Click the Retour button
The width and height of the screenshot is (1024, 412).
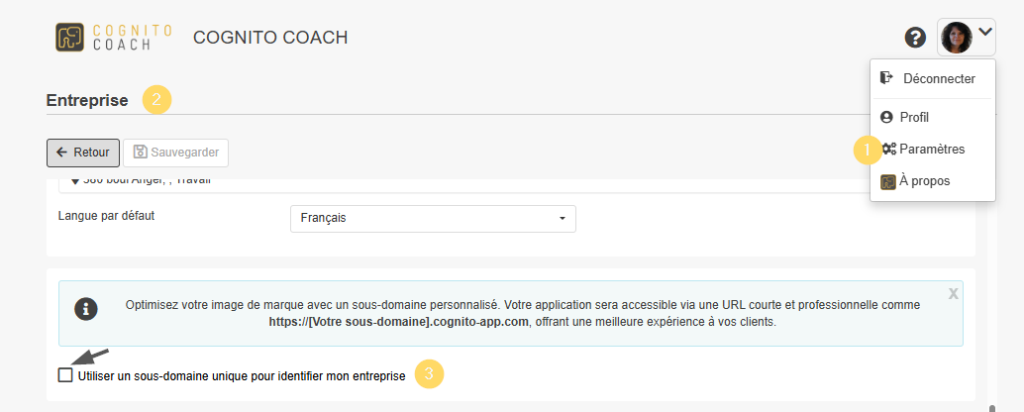(83, 153)
